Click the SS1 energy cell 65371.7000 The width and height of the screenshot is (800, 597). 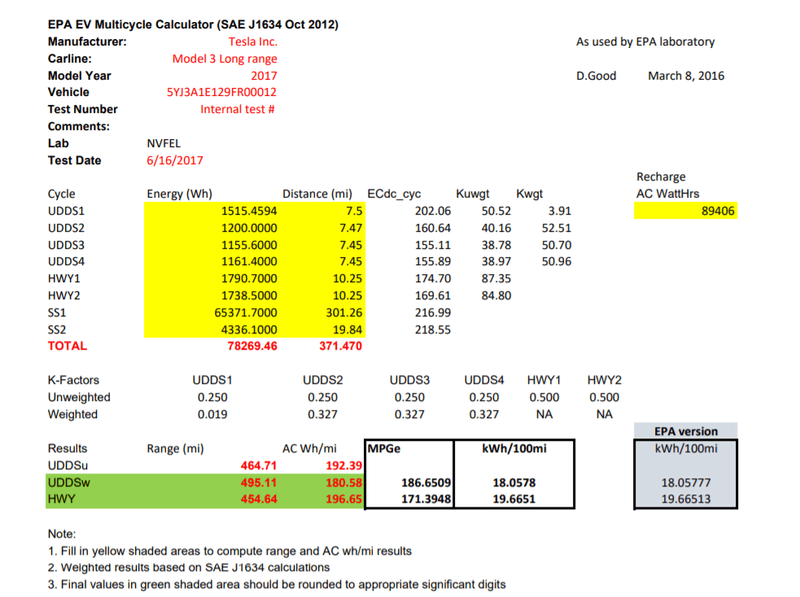pyautogui.click(x=245, y=312)
